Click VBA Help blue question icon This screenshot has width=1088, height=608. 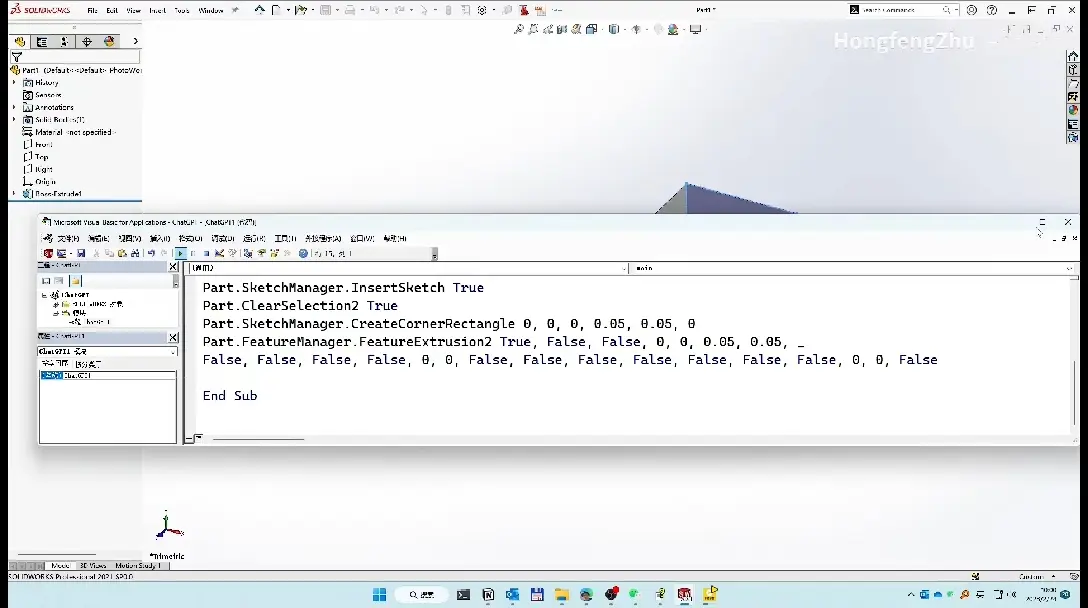(x=303, y=253)
